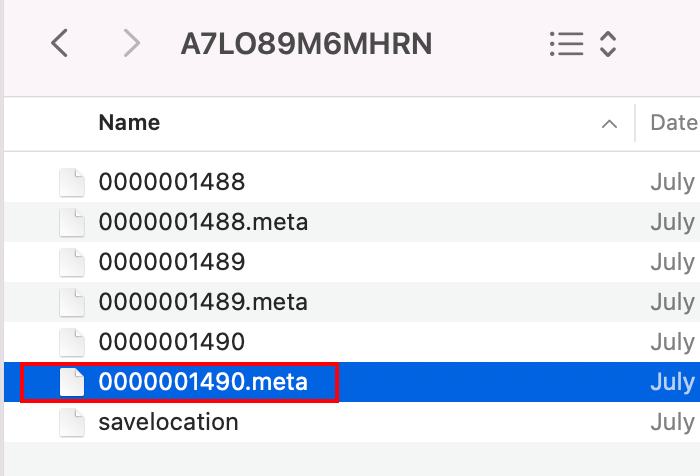700x476 pixels.
Task: Click the 0000001488.meta file icon
Action: click(x=71, y=222)
